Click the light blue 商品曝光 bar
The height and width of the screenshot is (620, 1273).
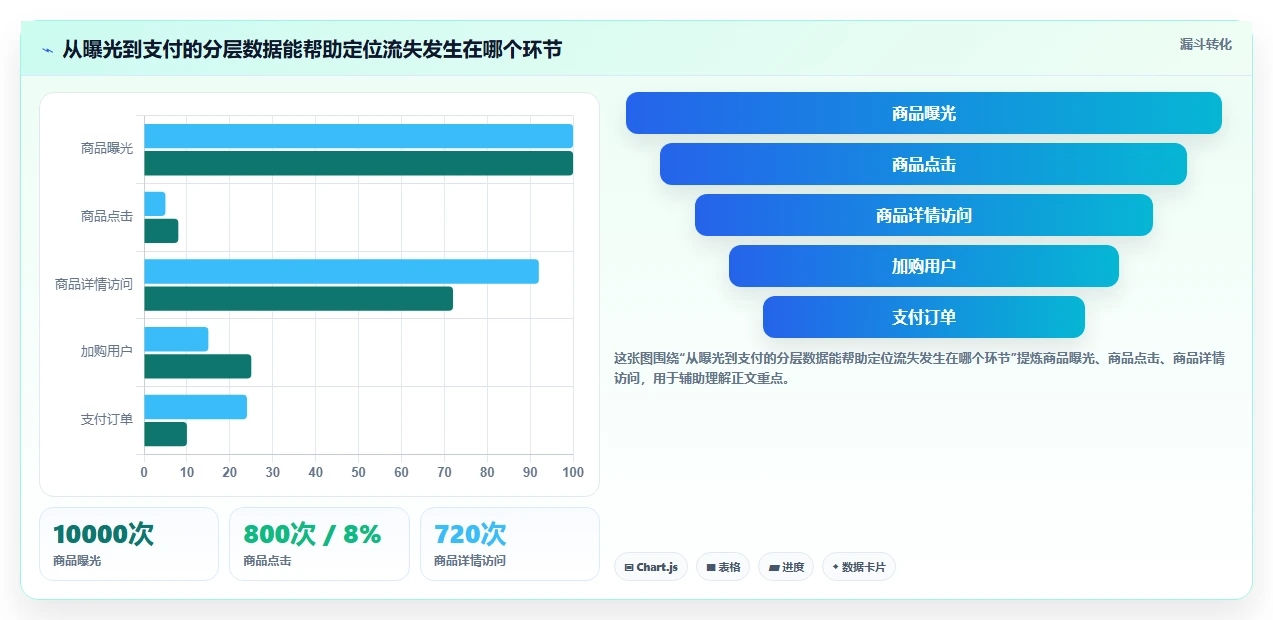(358, 136)
